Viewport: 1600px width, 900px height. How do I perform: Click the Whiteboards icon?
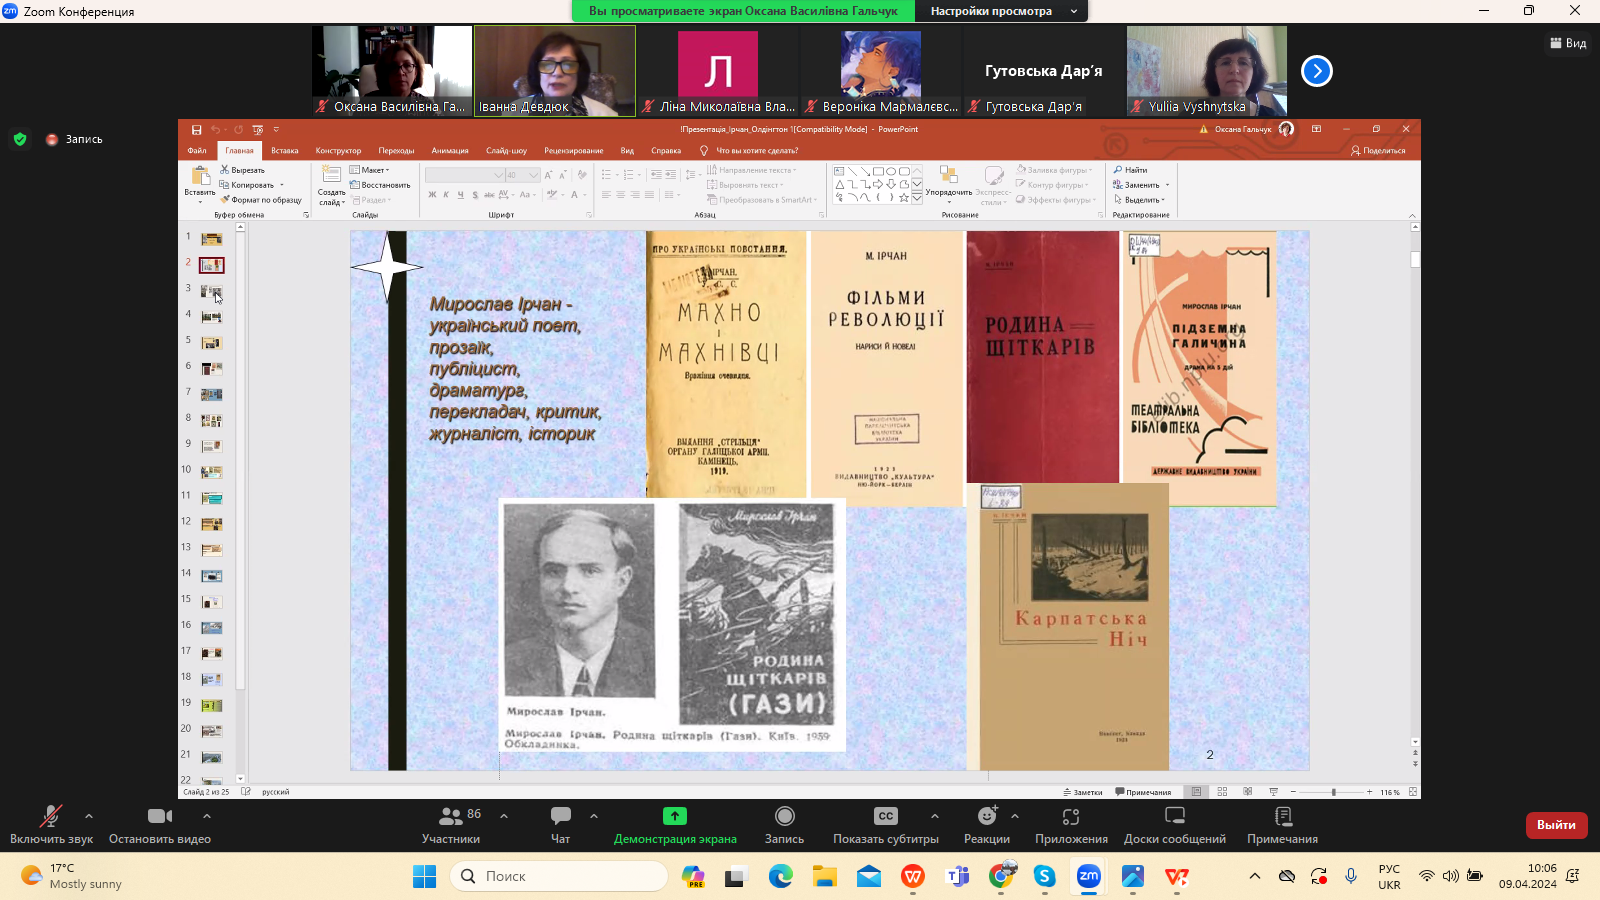point(1174,816)
